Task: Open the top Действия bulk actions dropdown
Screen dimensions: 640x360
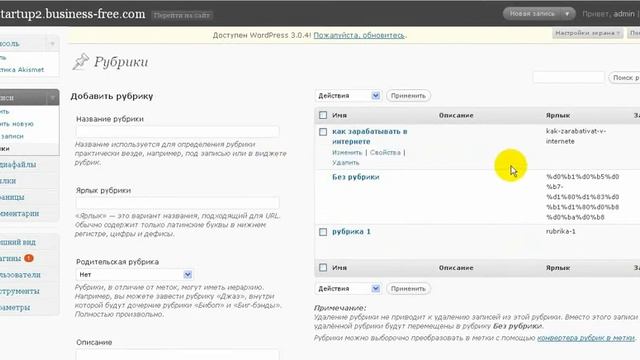Action: (x=348, y=96)
